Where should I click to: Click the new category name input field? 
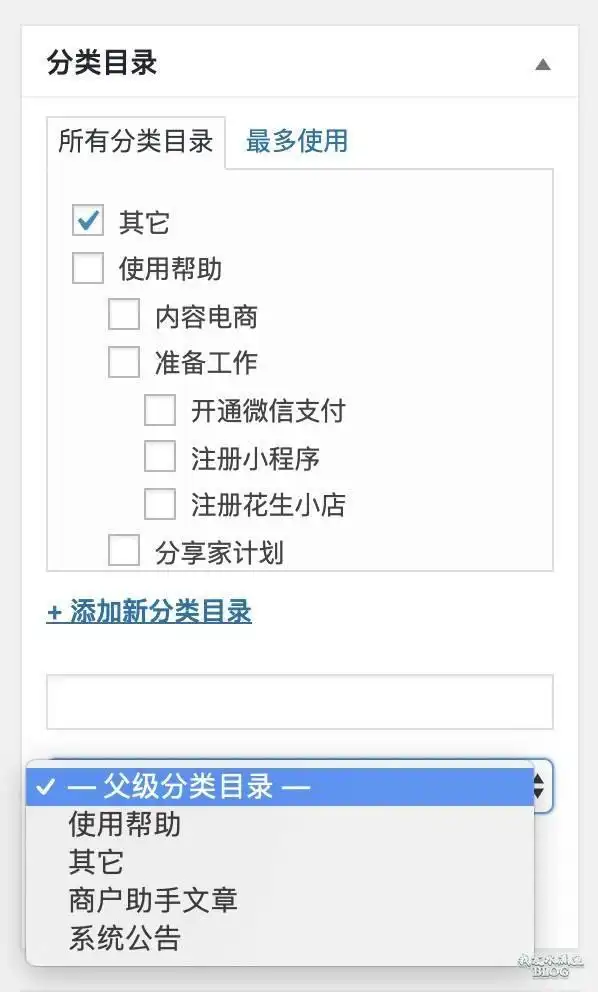click(x=298, y=701)
